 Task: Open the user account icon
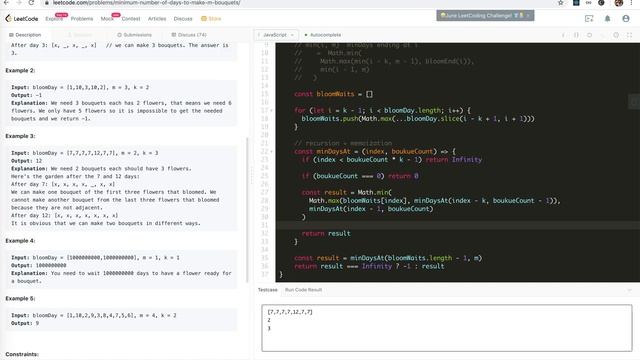pos(626,18)
